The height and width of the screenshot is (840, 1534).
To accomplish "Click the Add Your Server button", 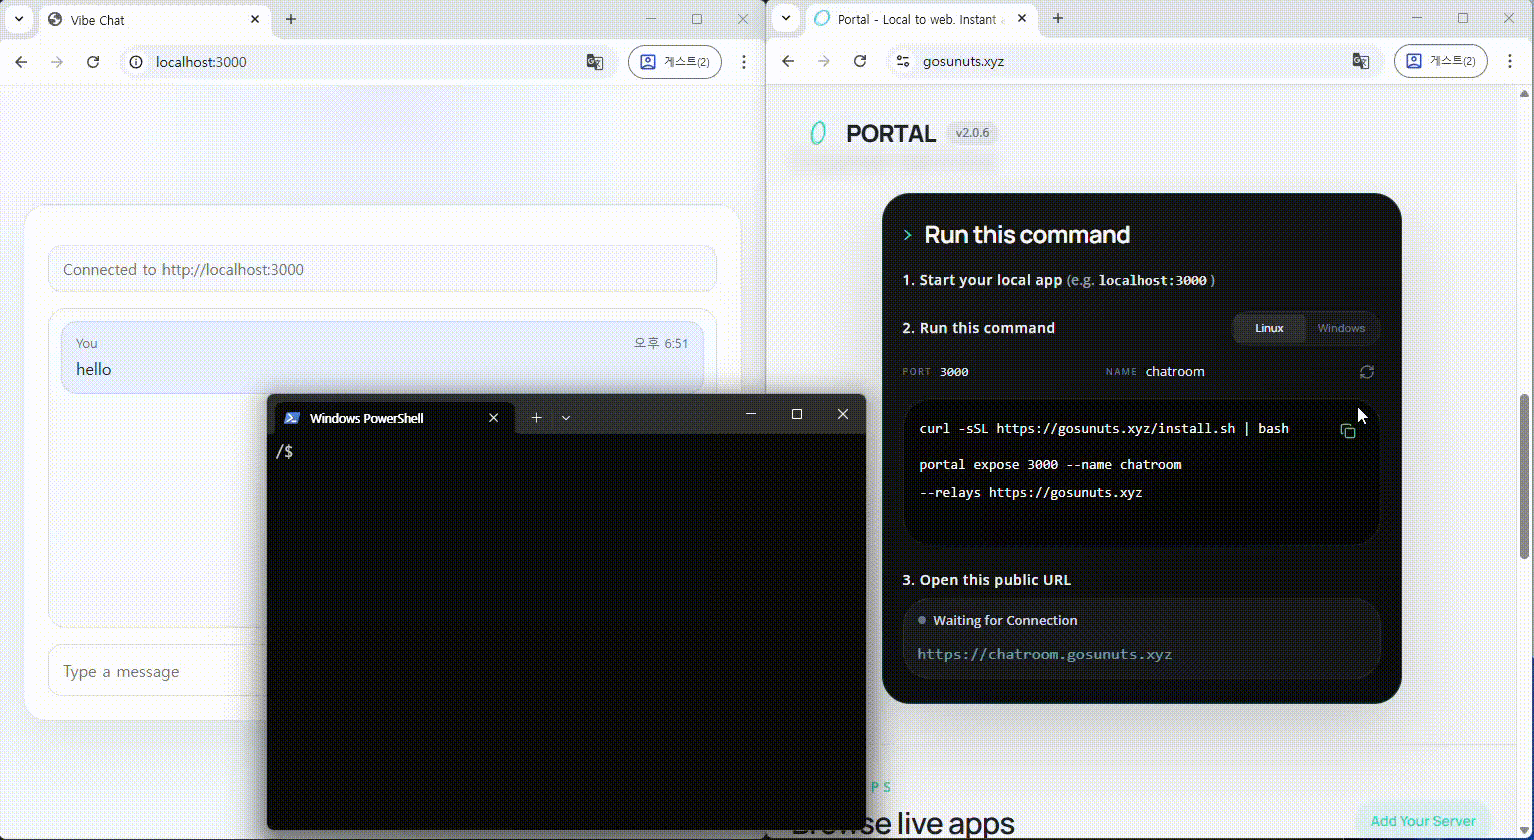I will [1422, 820].
